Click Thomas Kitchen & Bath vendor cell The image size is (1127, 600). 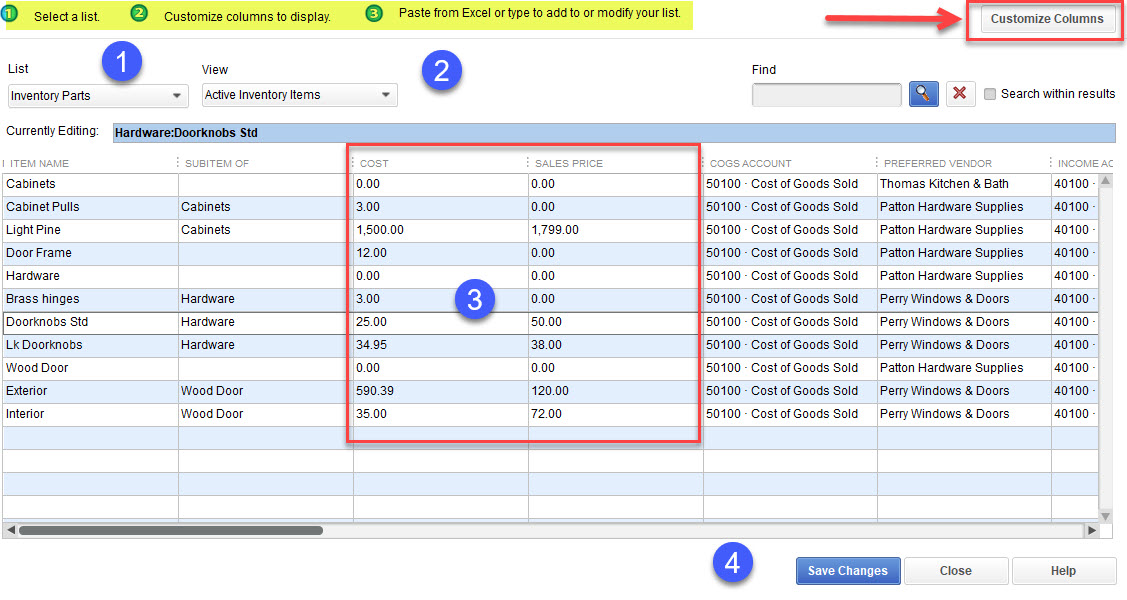[964, 184]
